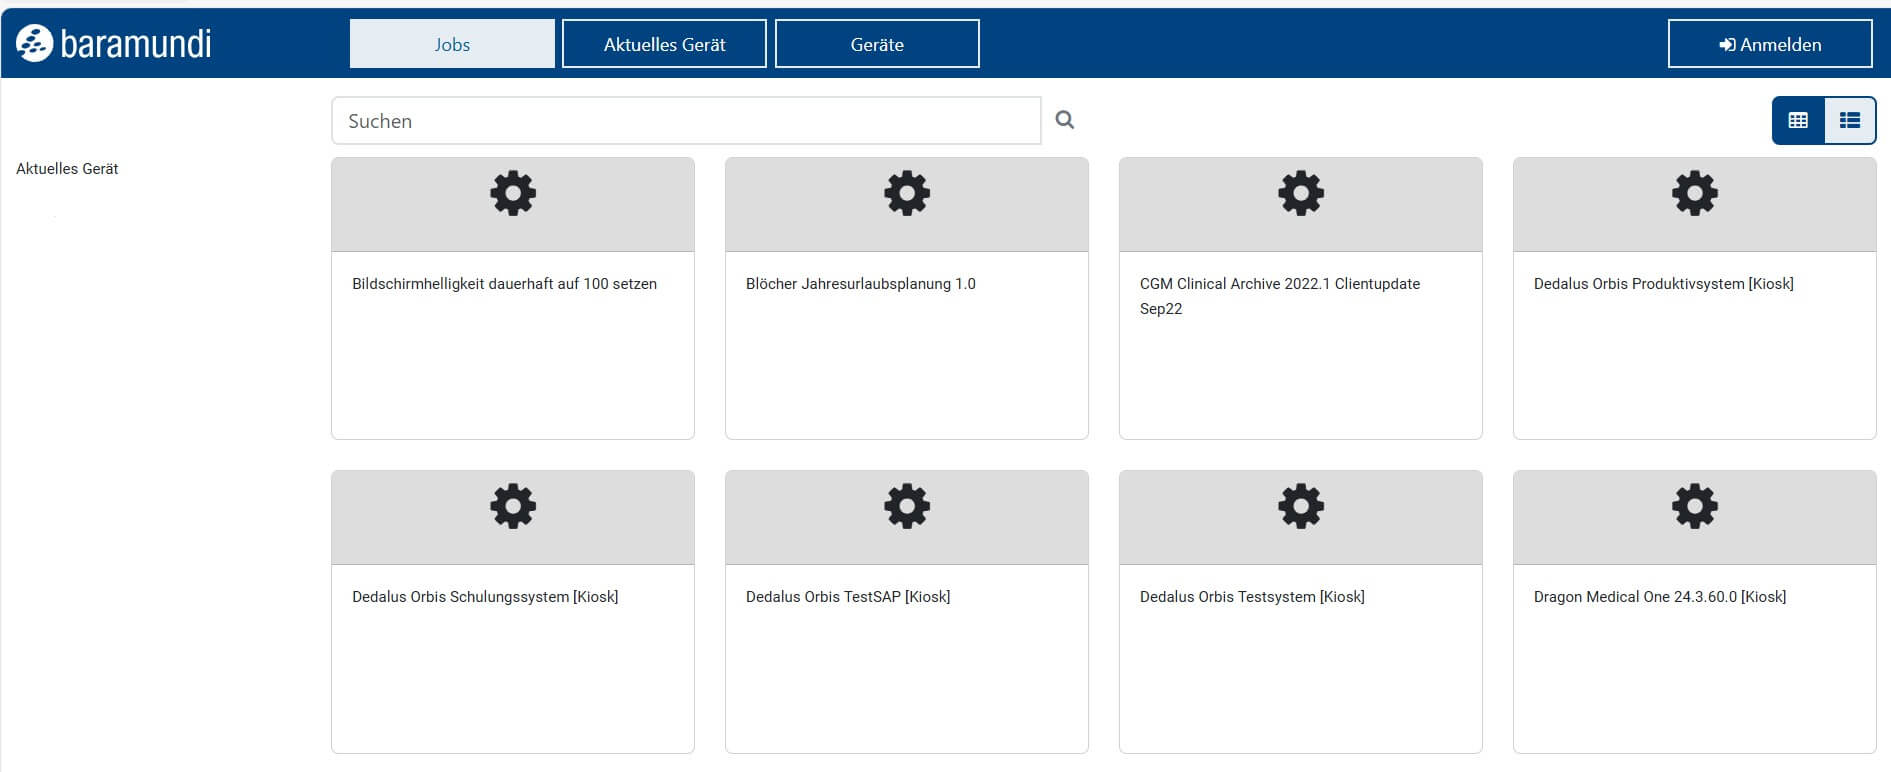Viewport: 1891px width, 772px height.
Task: Switch to list view
Action: click(1850, 120)
